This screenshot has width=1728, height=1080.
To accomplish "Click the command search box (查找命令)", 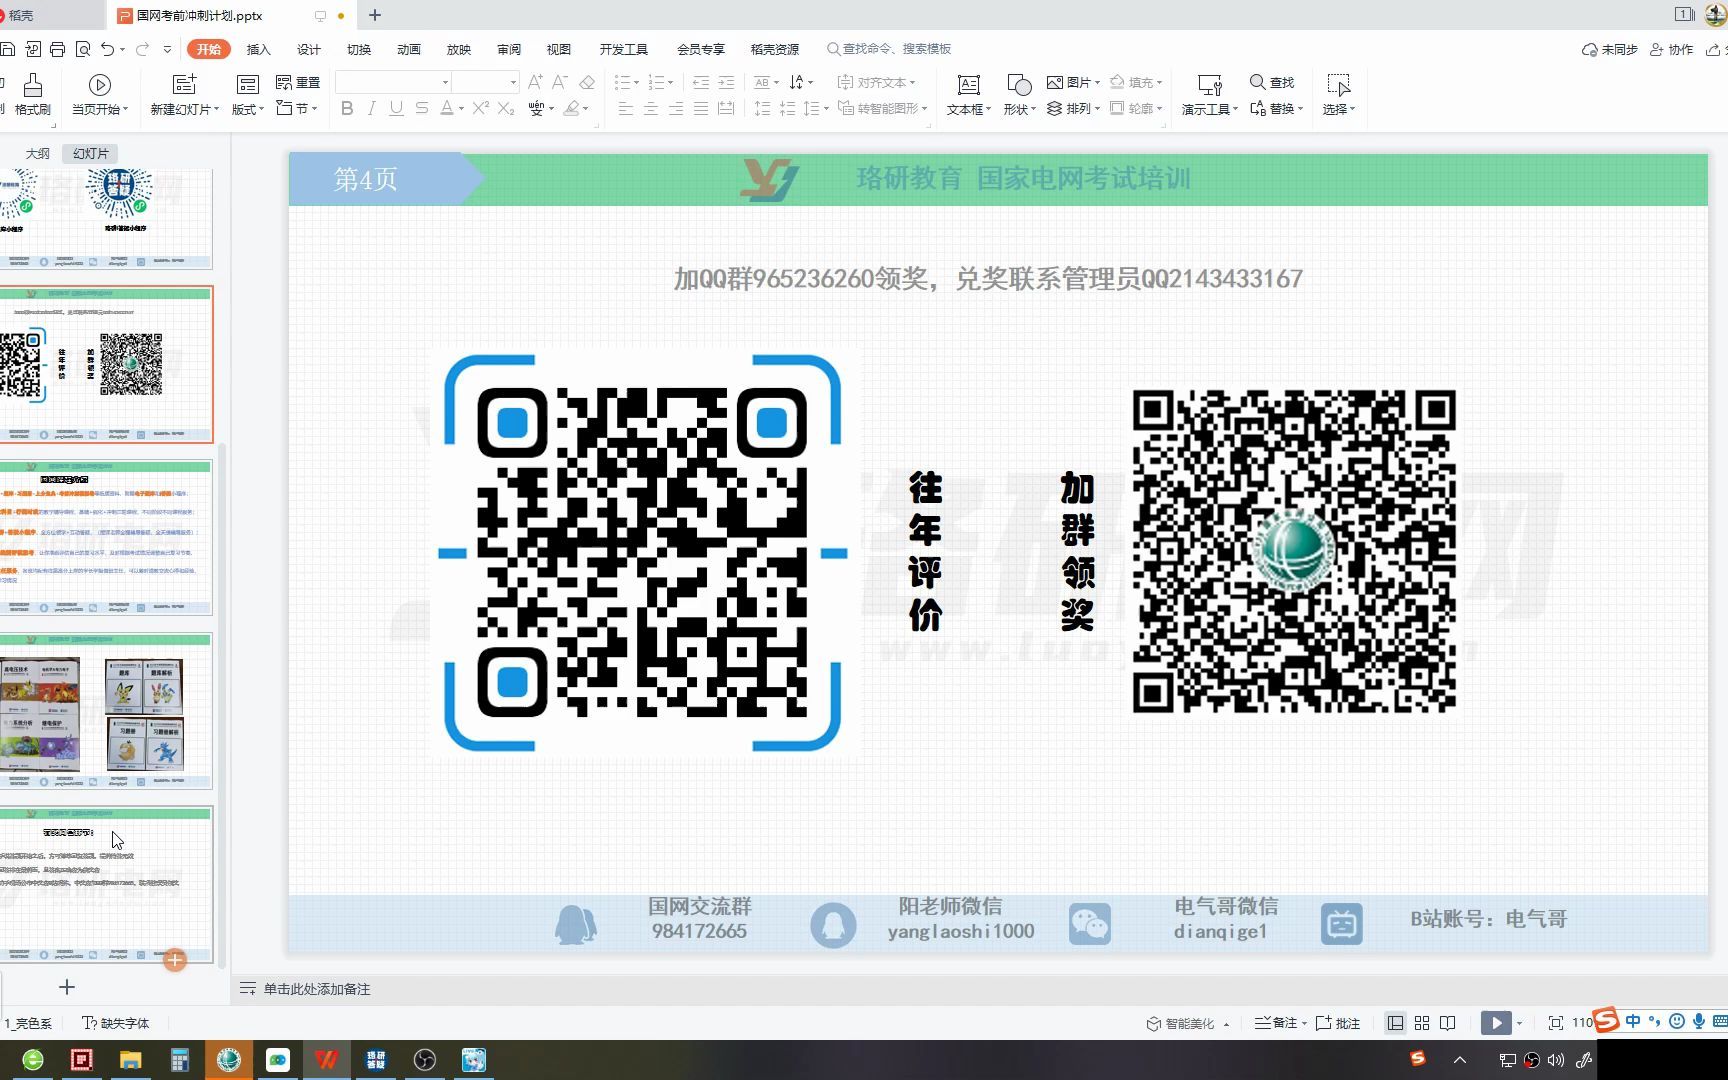I will point(889,49).
